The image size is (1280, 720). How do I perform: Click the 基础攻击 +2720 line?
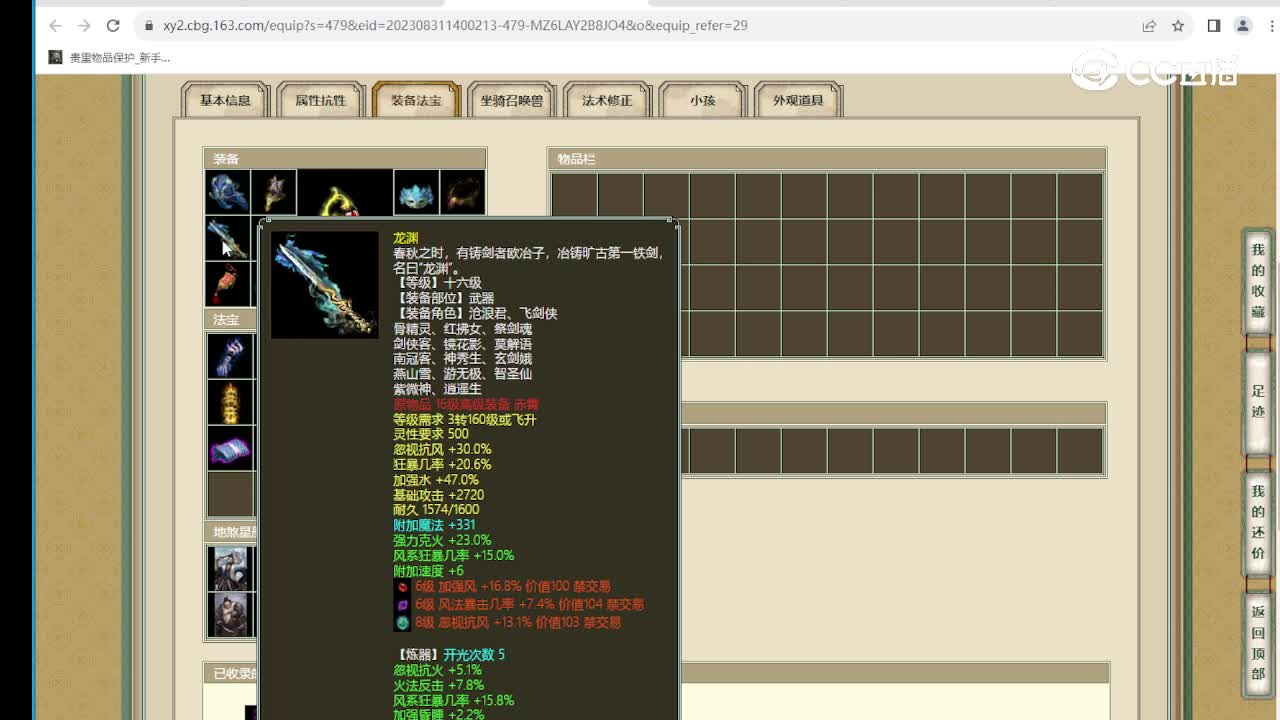[x=438, y=495]
